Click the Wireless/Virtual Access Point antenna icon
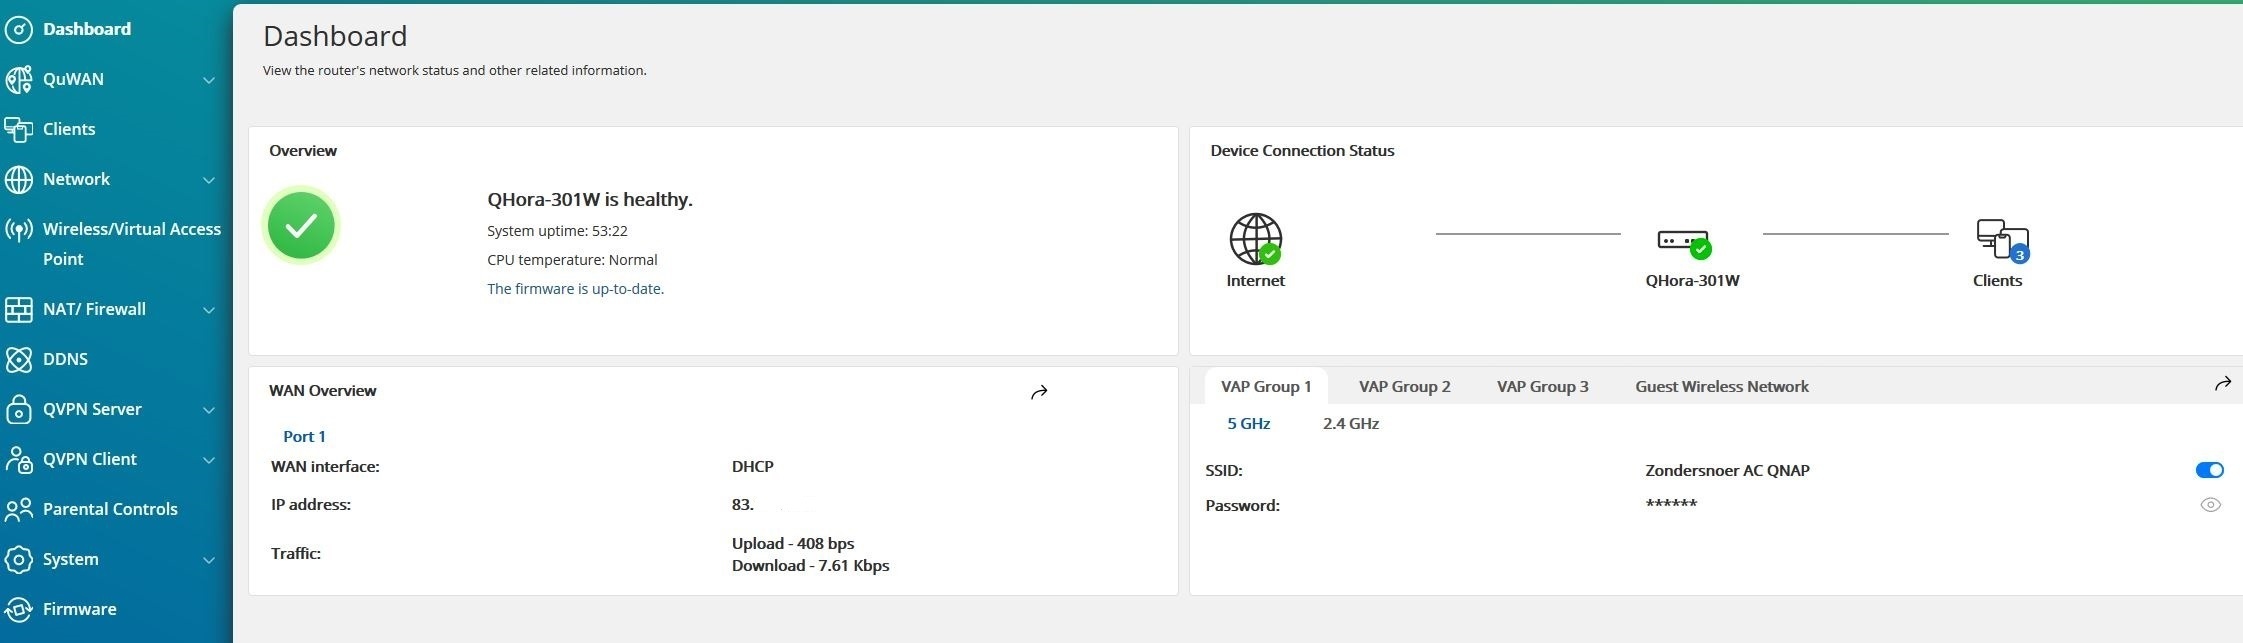2243x643 pixels. [x=19, y=231]
